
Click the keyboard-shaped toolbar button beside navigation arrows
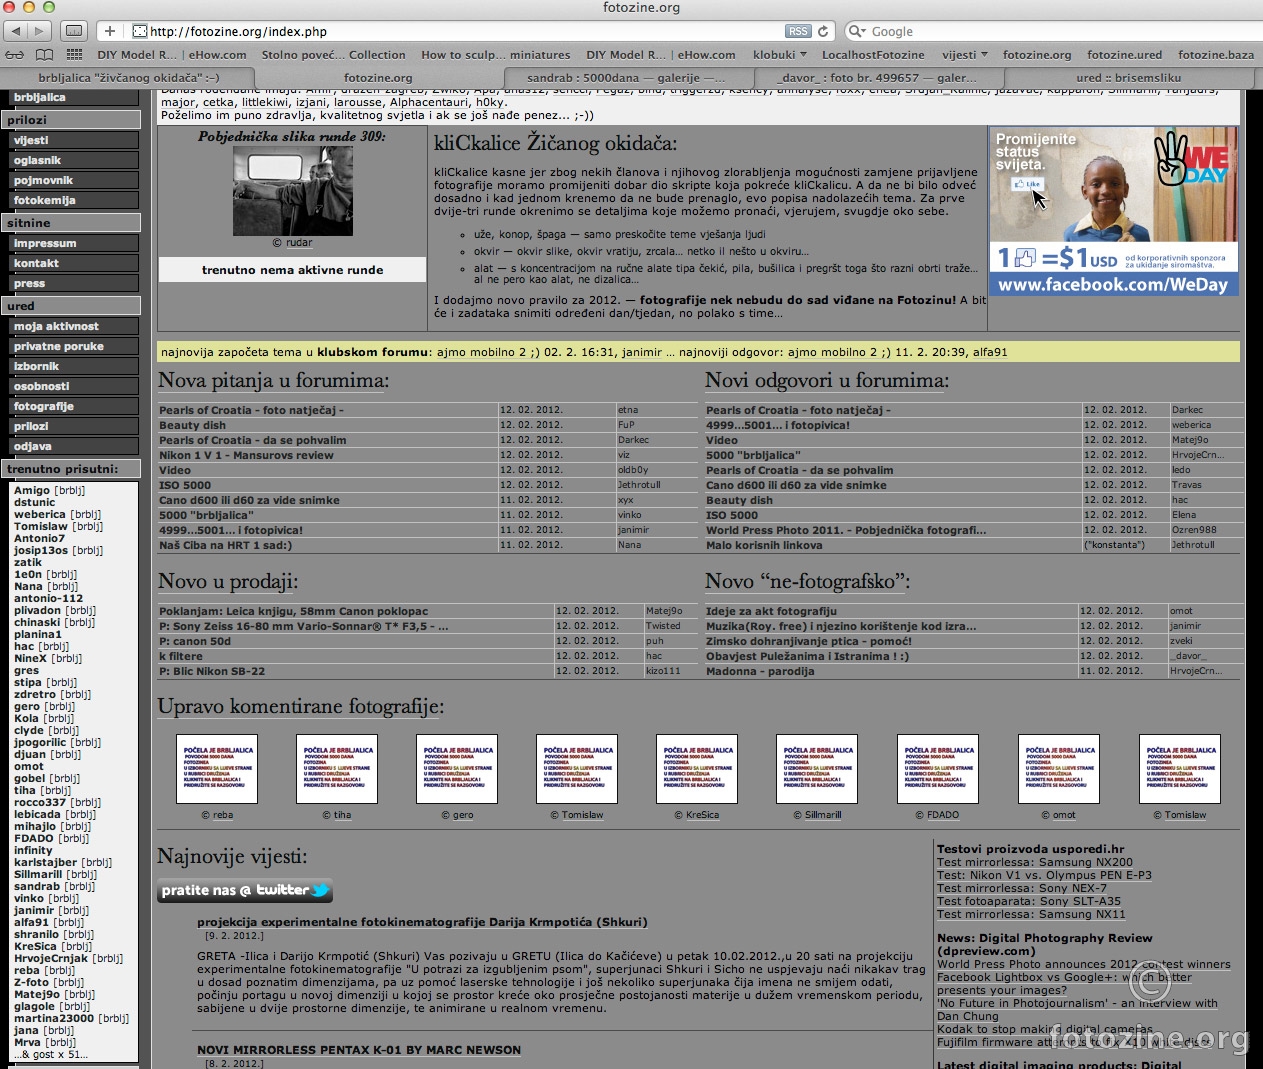pos(73,31)
